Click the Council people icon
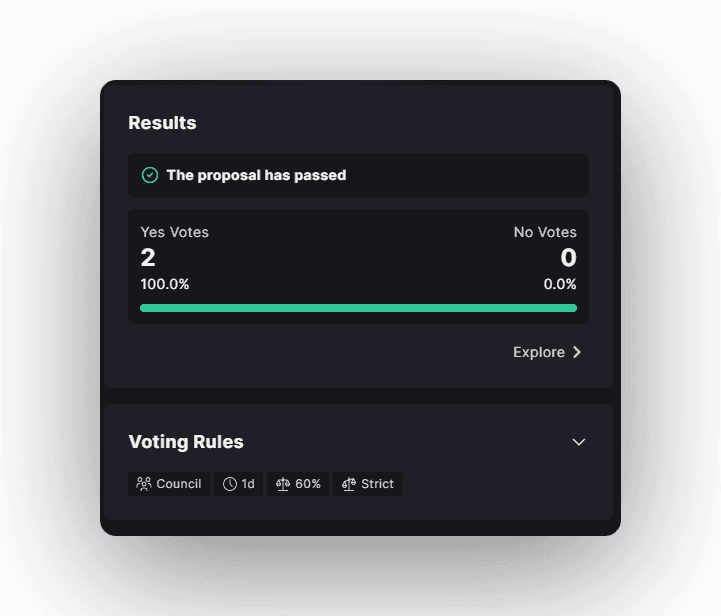The image size is (721, 616). (x=145, y=484)
